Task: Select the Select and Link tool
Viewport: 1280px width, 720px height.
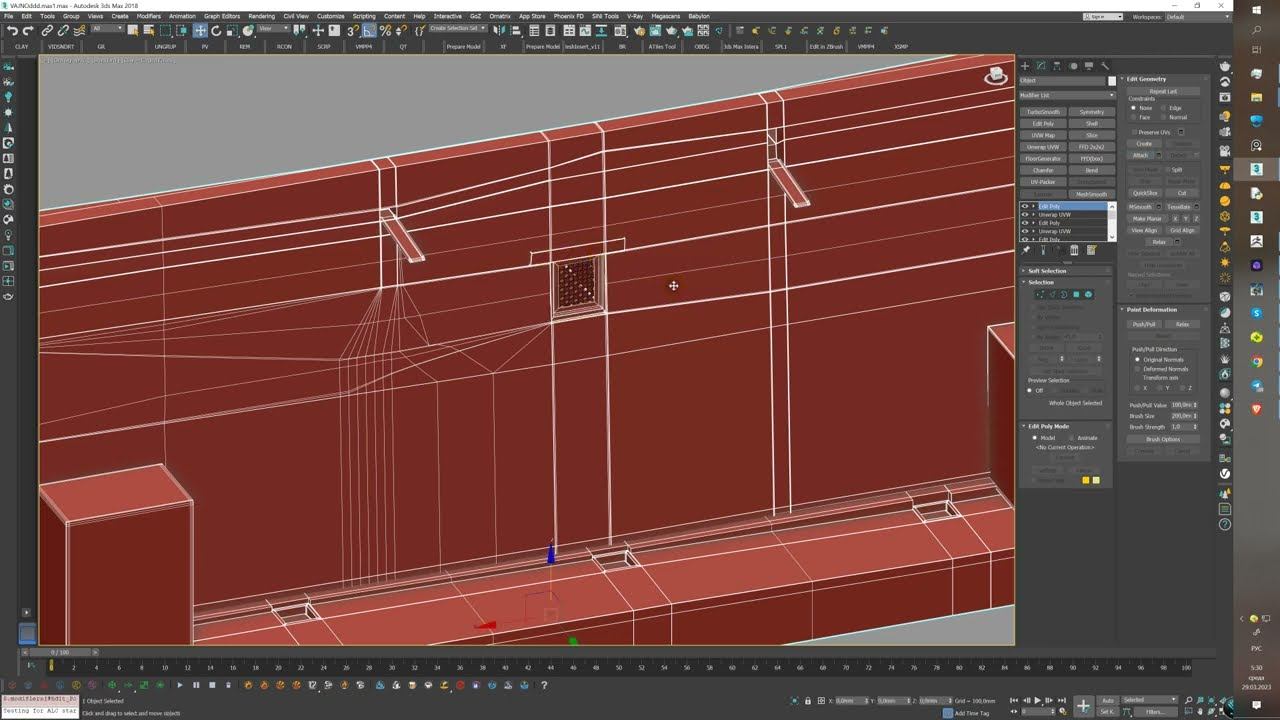Action: pos(46,31)
